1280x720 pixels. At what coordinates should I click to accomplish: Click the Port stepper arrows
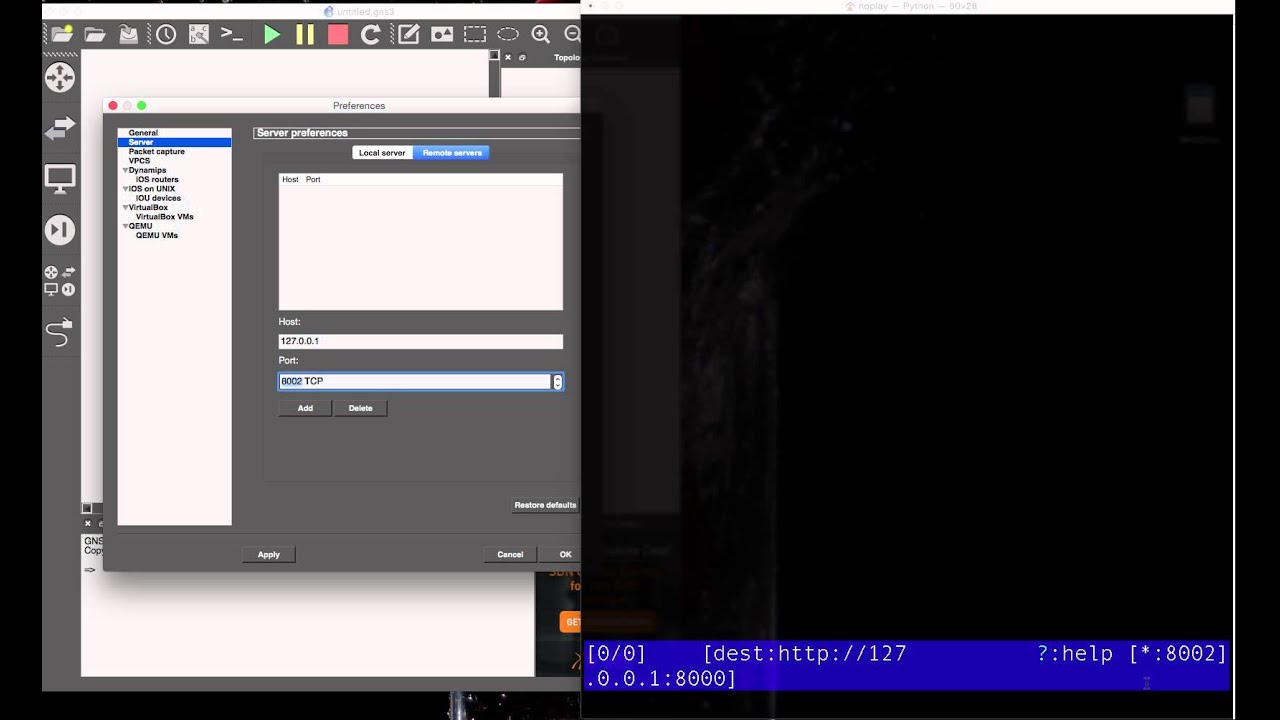[557, 381]
